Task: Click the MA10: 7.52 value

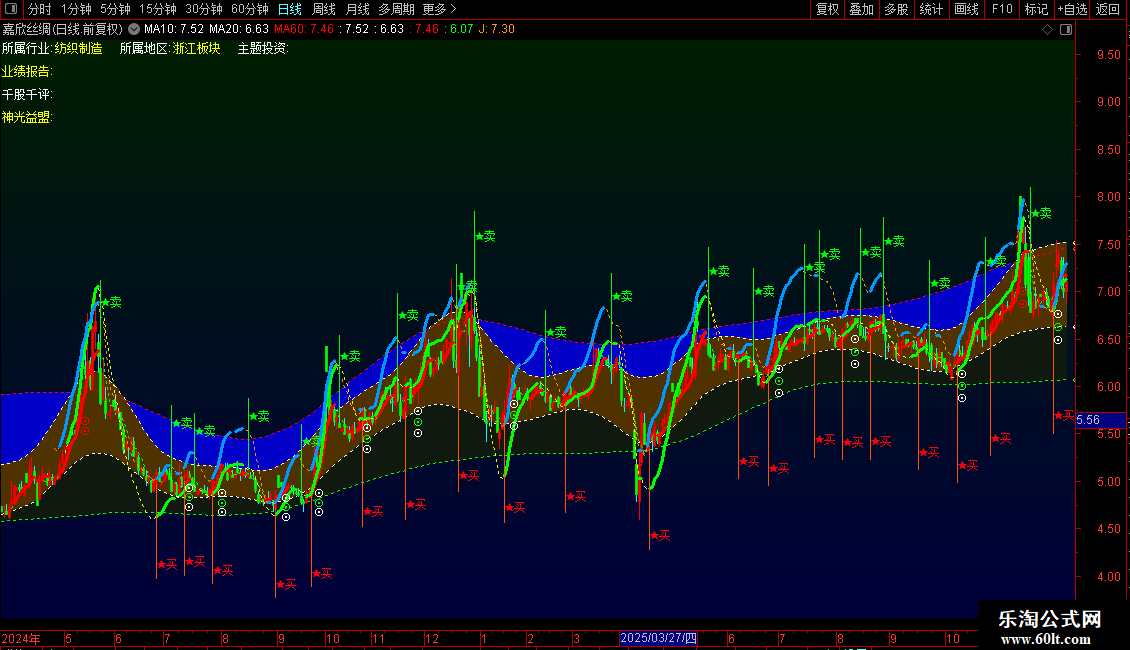Action: point(174,29)
